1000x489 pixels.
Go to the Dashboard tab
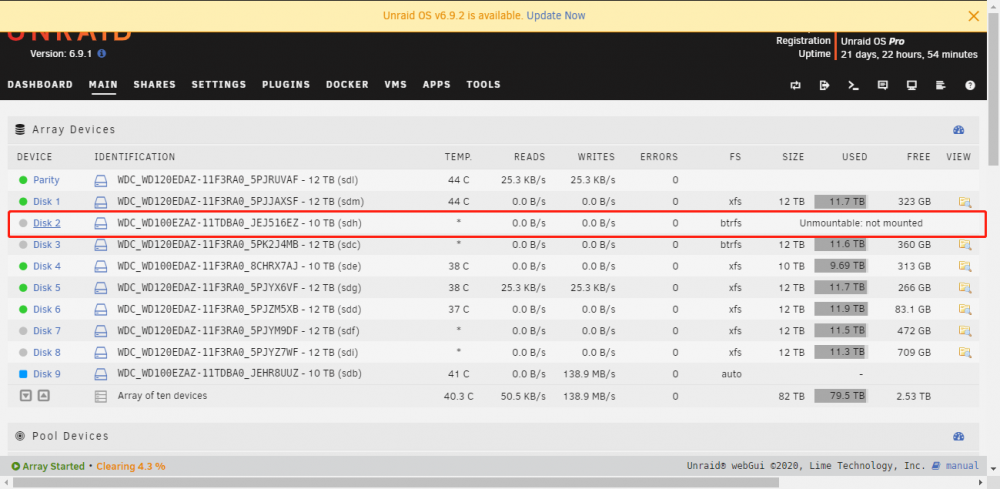[40, 85]
